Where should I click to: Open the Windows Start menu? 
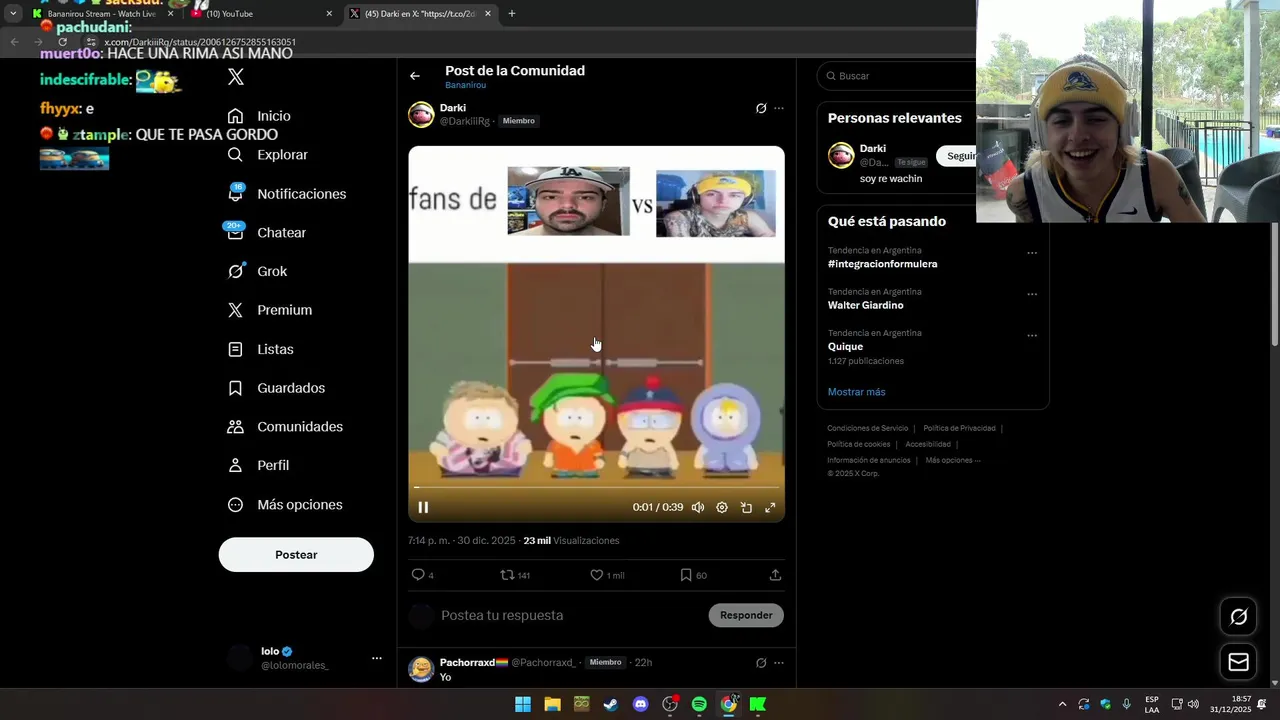(523, 704)
